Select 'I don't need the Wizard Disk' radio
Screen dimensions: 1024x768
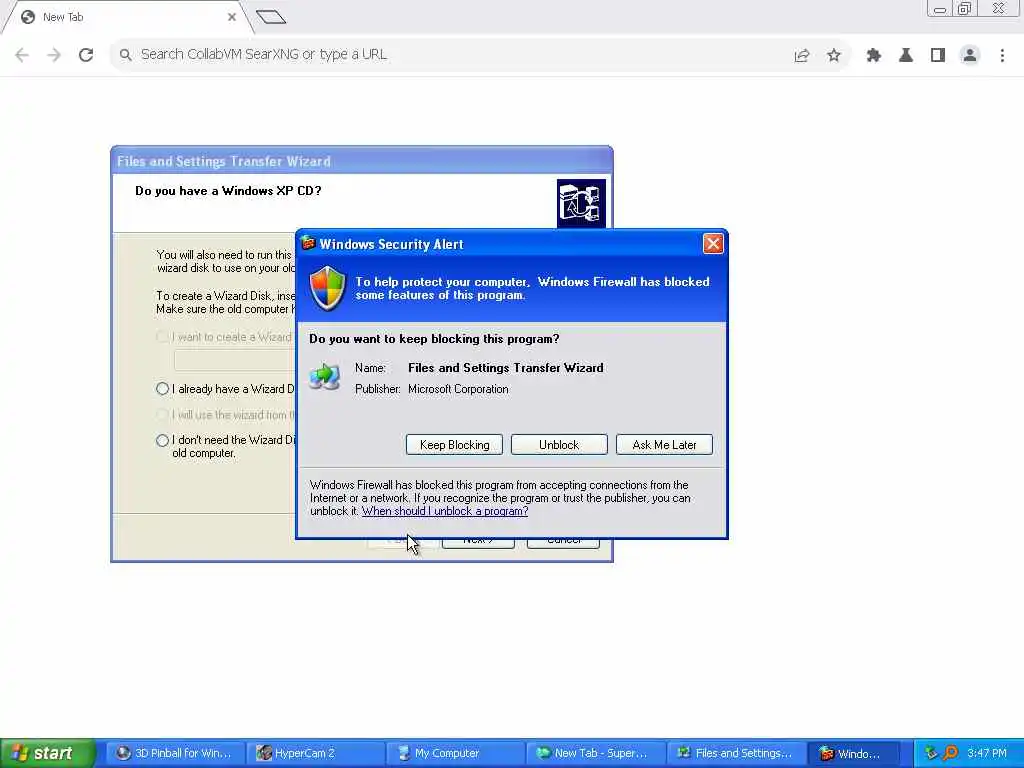tap(163, 440)
